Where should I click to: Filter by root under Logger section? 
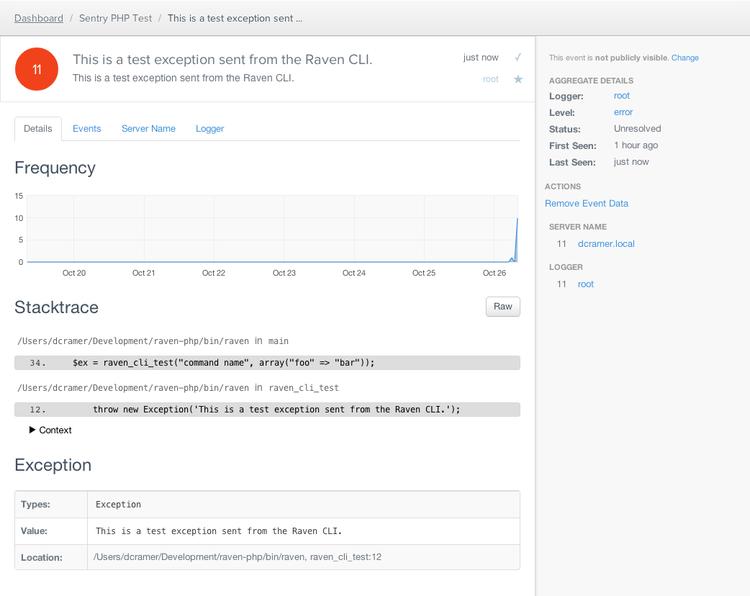pos(585,284)
